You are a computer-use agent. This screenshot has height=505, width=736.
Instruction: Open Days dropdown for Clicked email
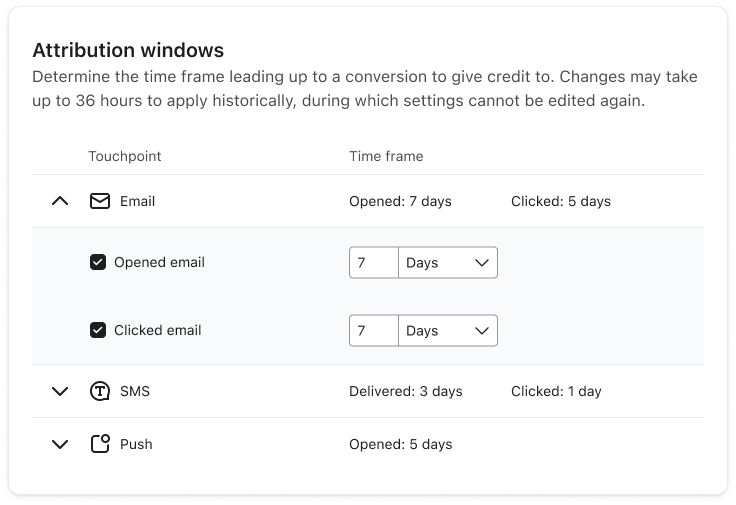coord(447,330)
